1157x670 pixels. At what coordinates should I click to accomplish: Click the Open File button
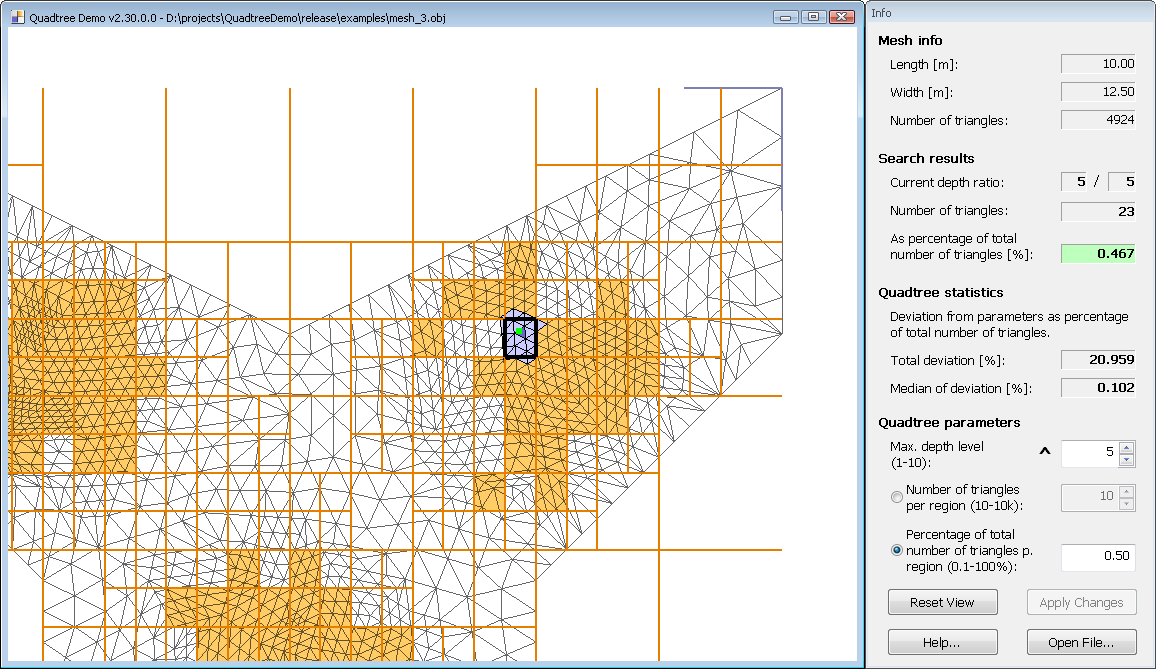[x=1081, y=641]
